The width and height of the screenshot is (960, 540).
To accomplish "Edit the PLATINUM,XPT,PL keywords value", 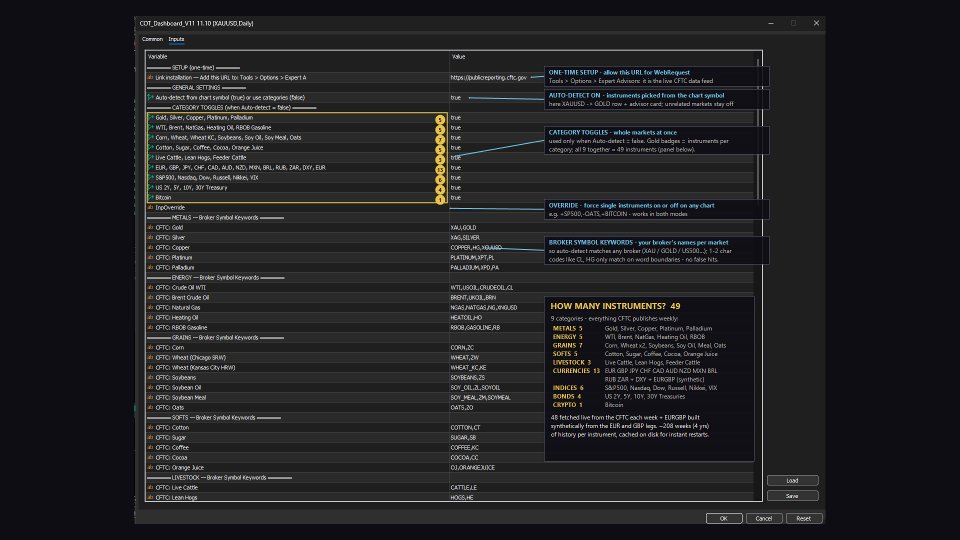I will (x=472, y=258).
